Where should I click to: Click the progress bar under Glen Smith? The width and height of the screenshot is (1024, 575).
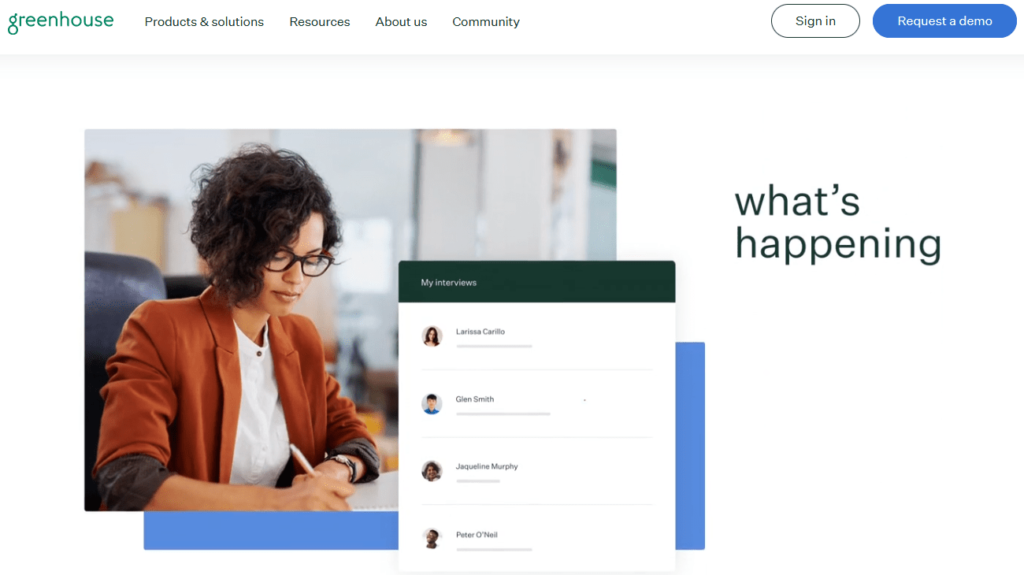click(503, 414)
